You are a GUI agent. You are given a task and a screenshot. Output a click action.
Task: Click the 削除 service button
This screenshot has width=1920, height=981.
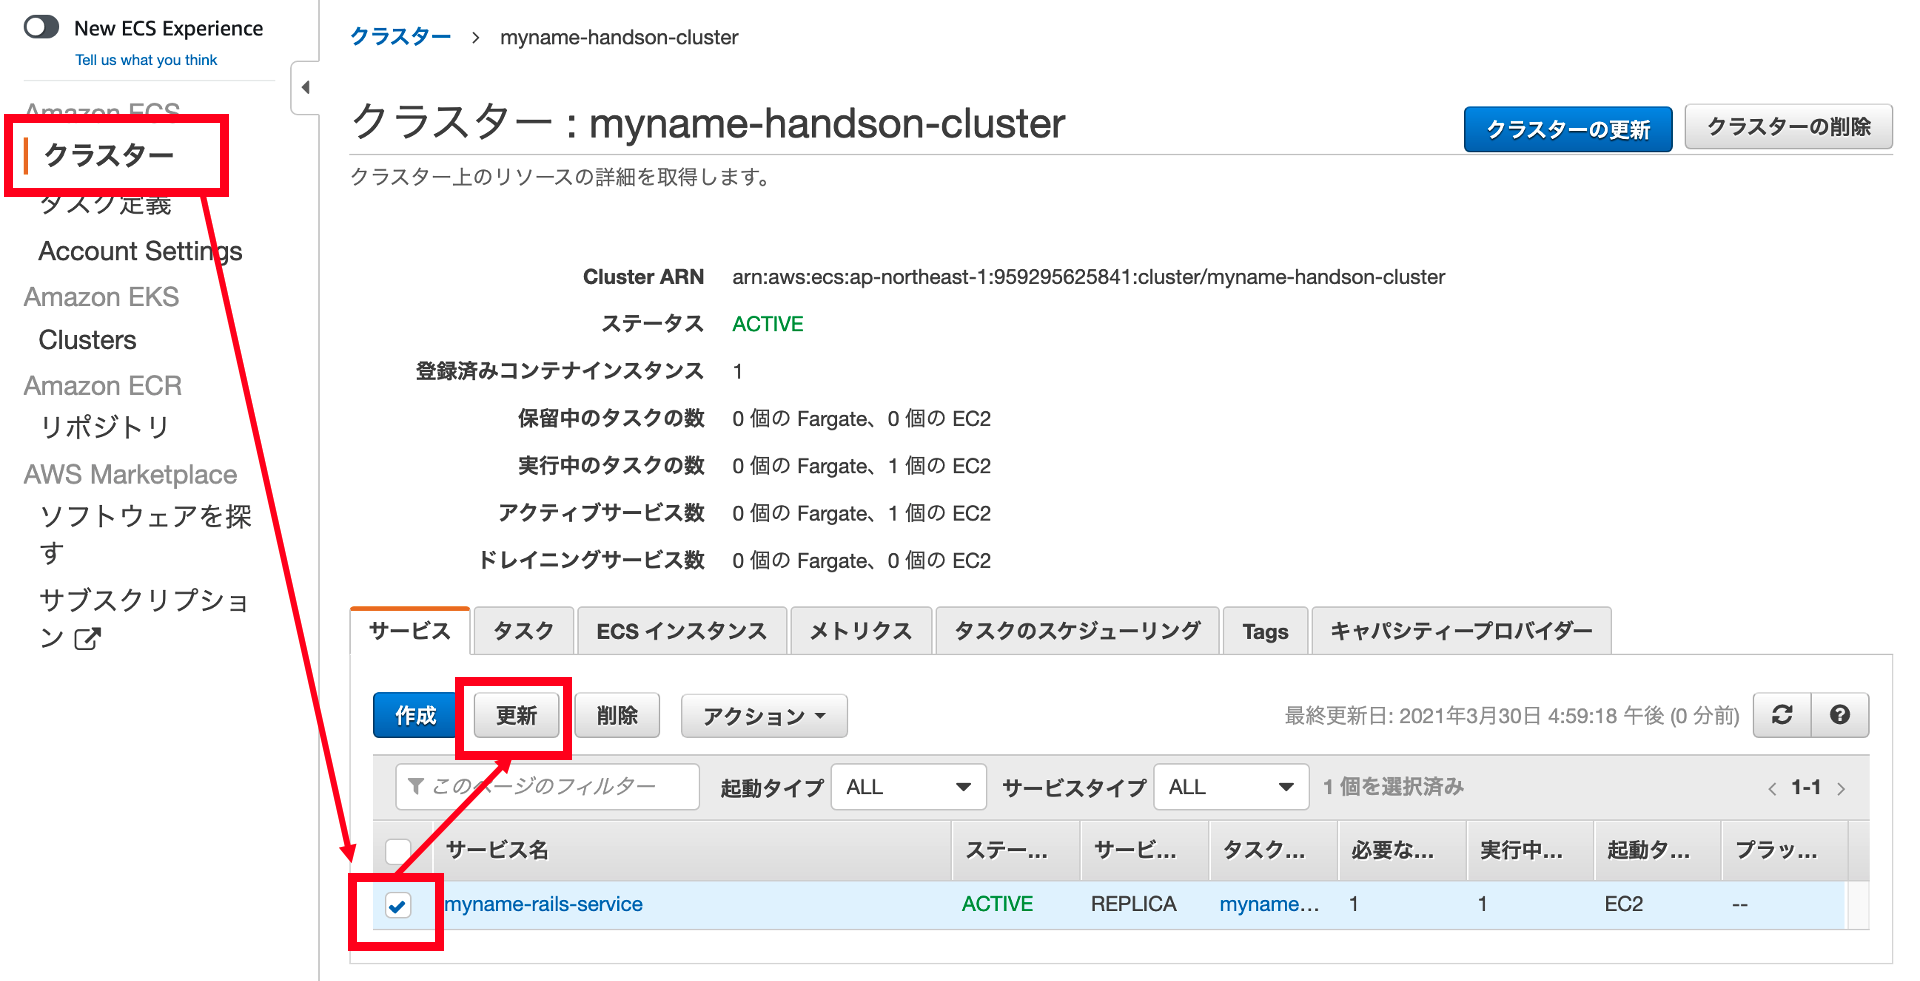(x=617, y=715)
